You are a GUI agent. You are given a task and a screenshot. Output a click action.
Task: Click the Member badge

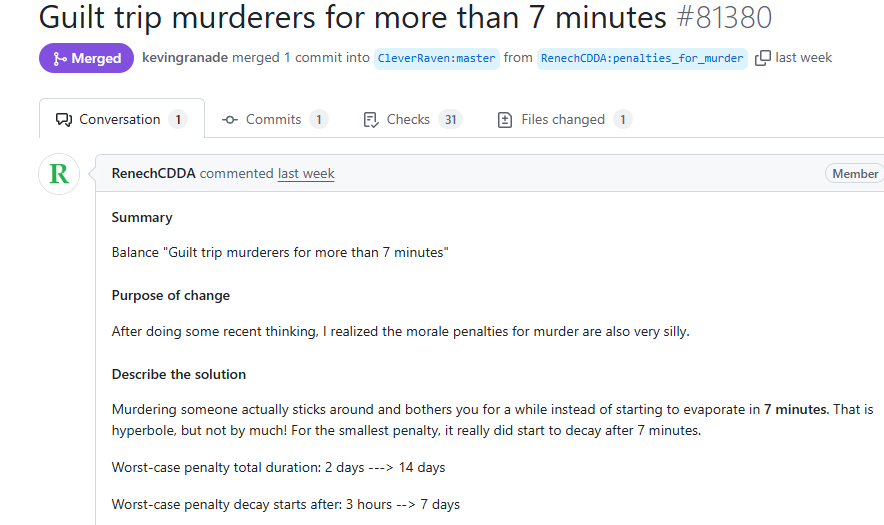(x=855, y=174)
